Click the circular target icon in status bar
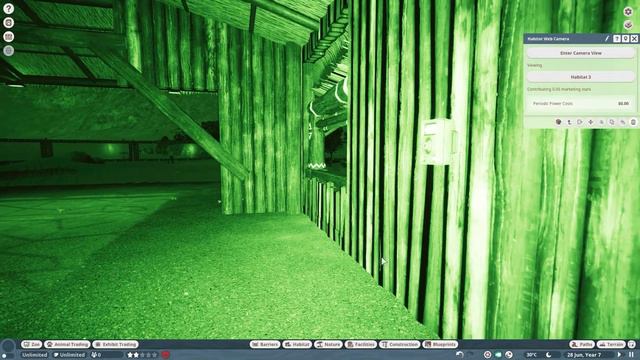Image resolution: width=640 pixels, height=360 pixels. pos(487,355)
